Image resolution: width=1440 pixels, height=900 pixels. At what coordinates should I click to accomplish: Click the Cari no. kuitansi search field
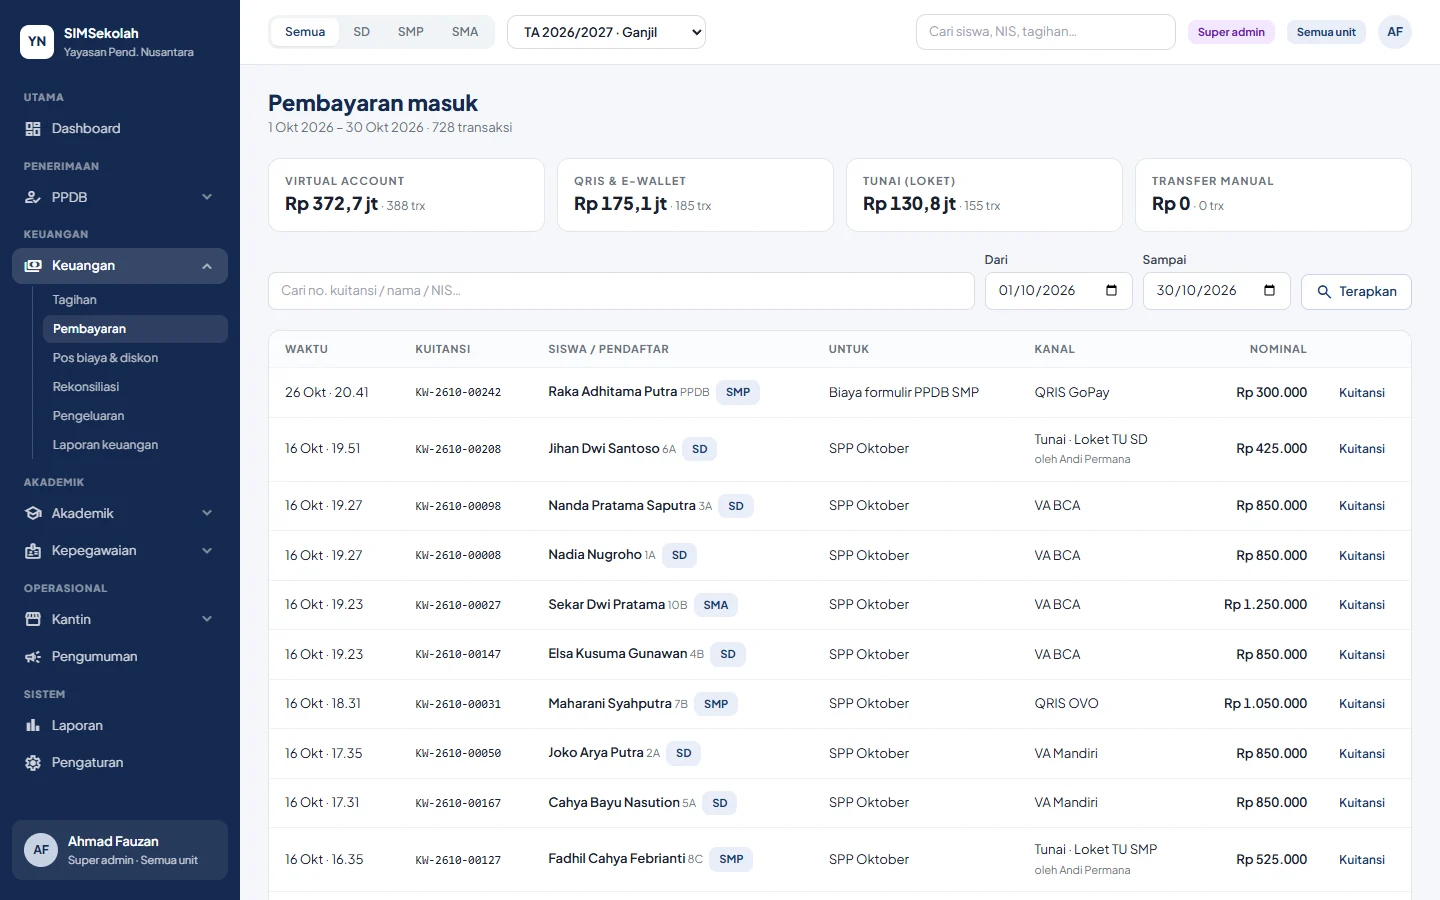tap(621, 291)
